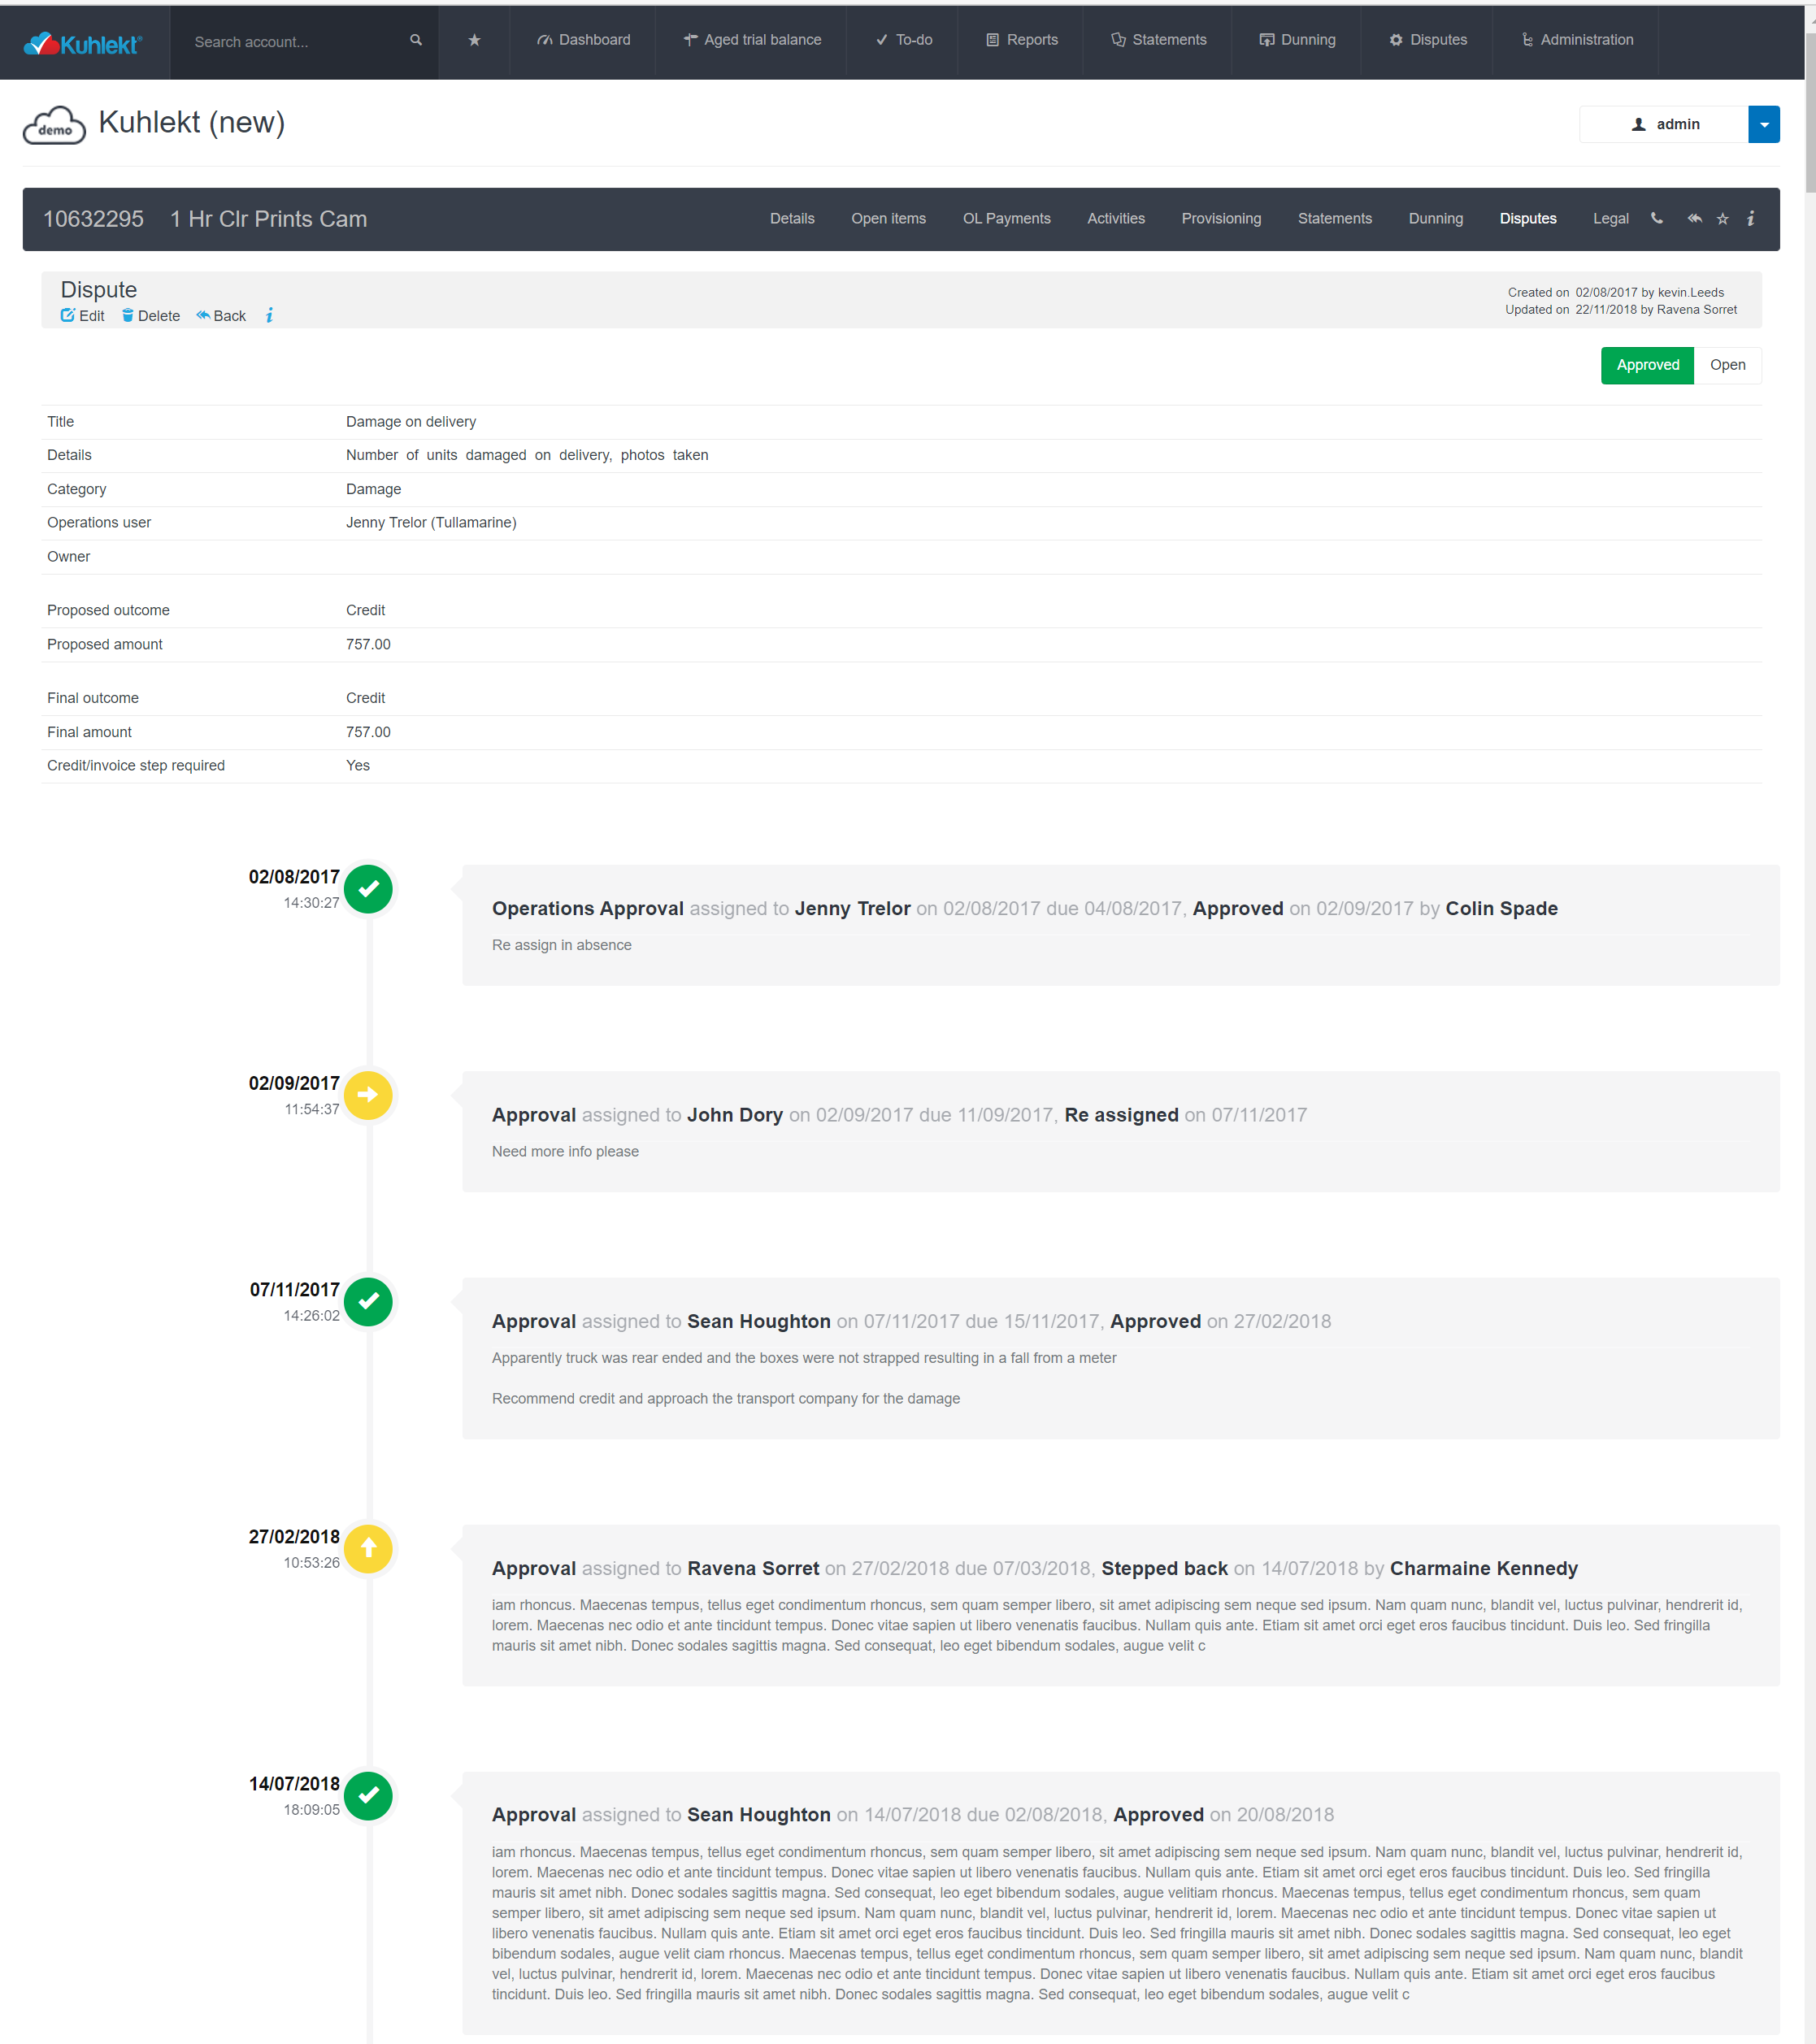Focus the Search account field
Viewport: 1816px width, 2044px height.
292,42
